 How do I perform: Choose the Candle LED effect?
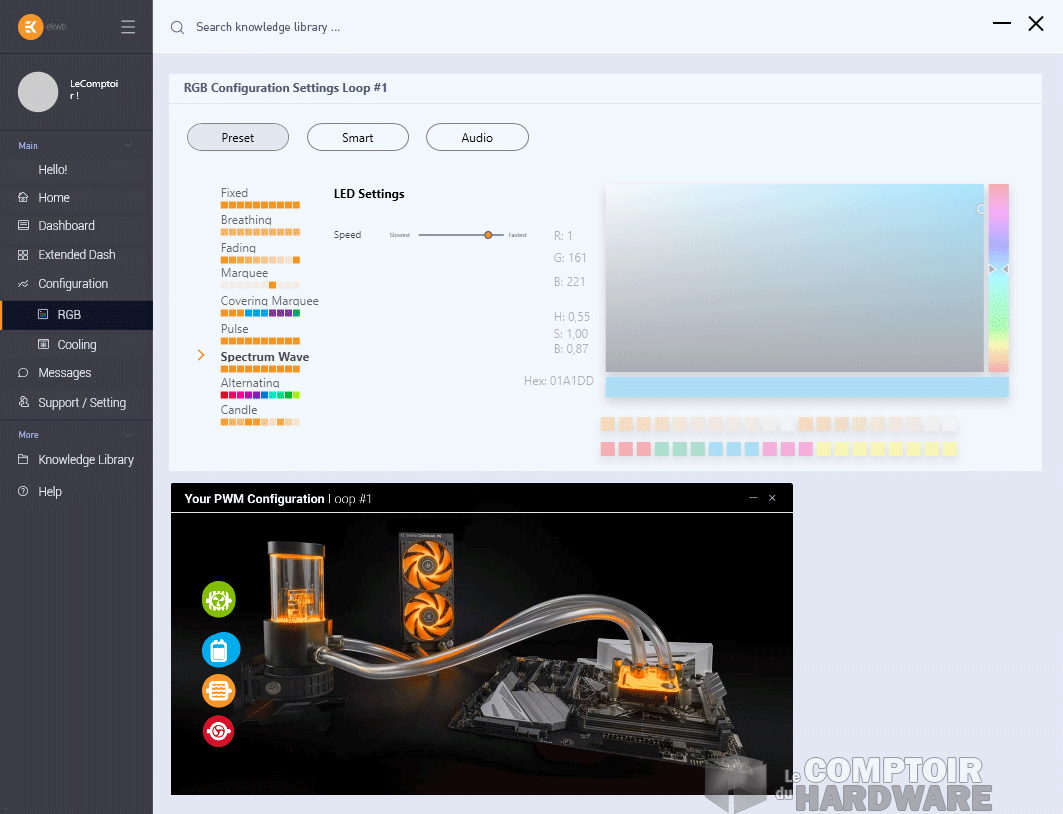[239, 410]
